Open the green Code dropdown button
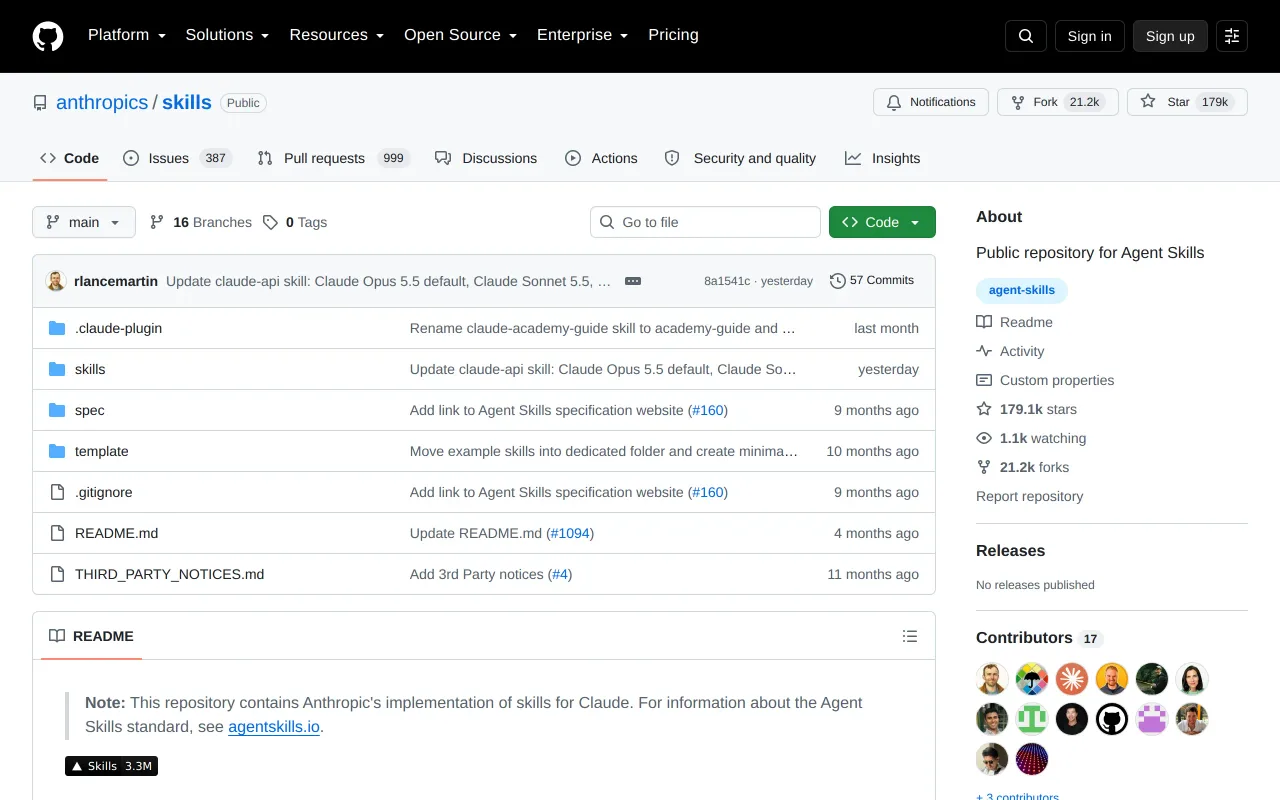Screen dimensions: 1280x800 [x=882, y=222]
